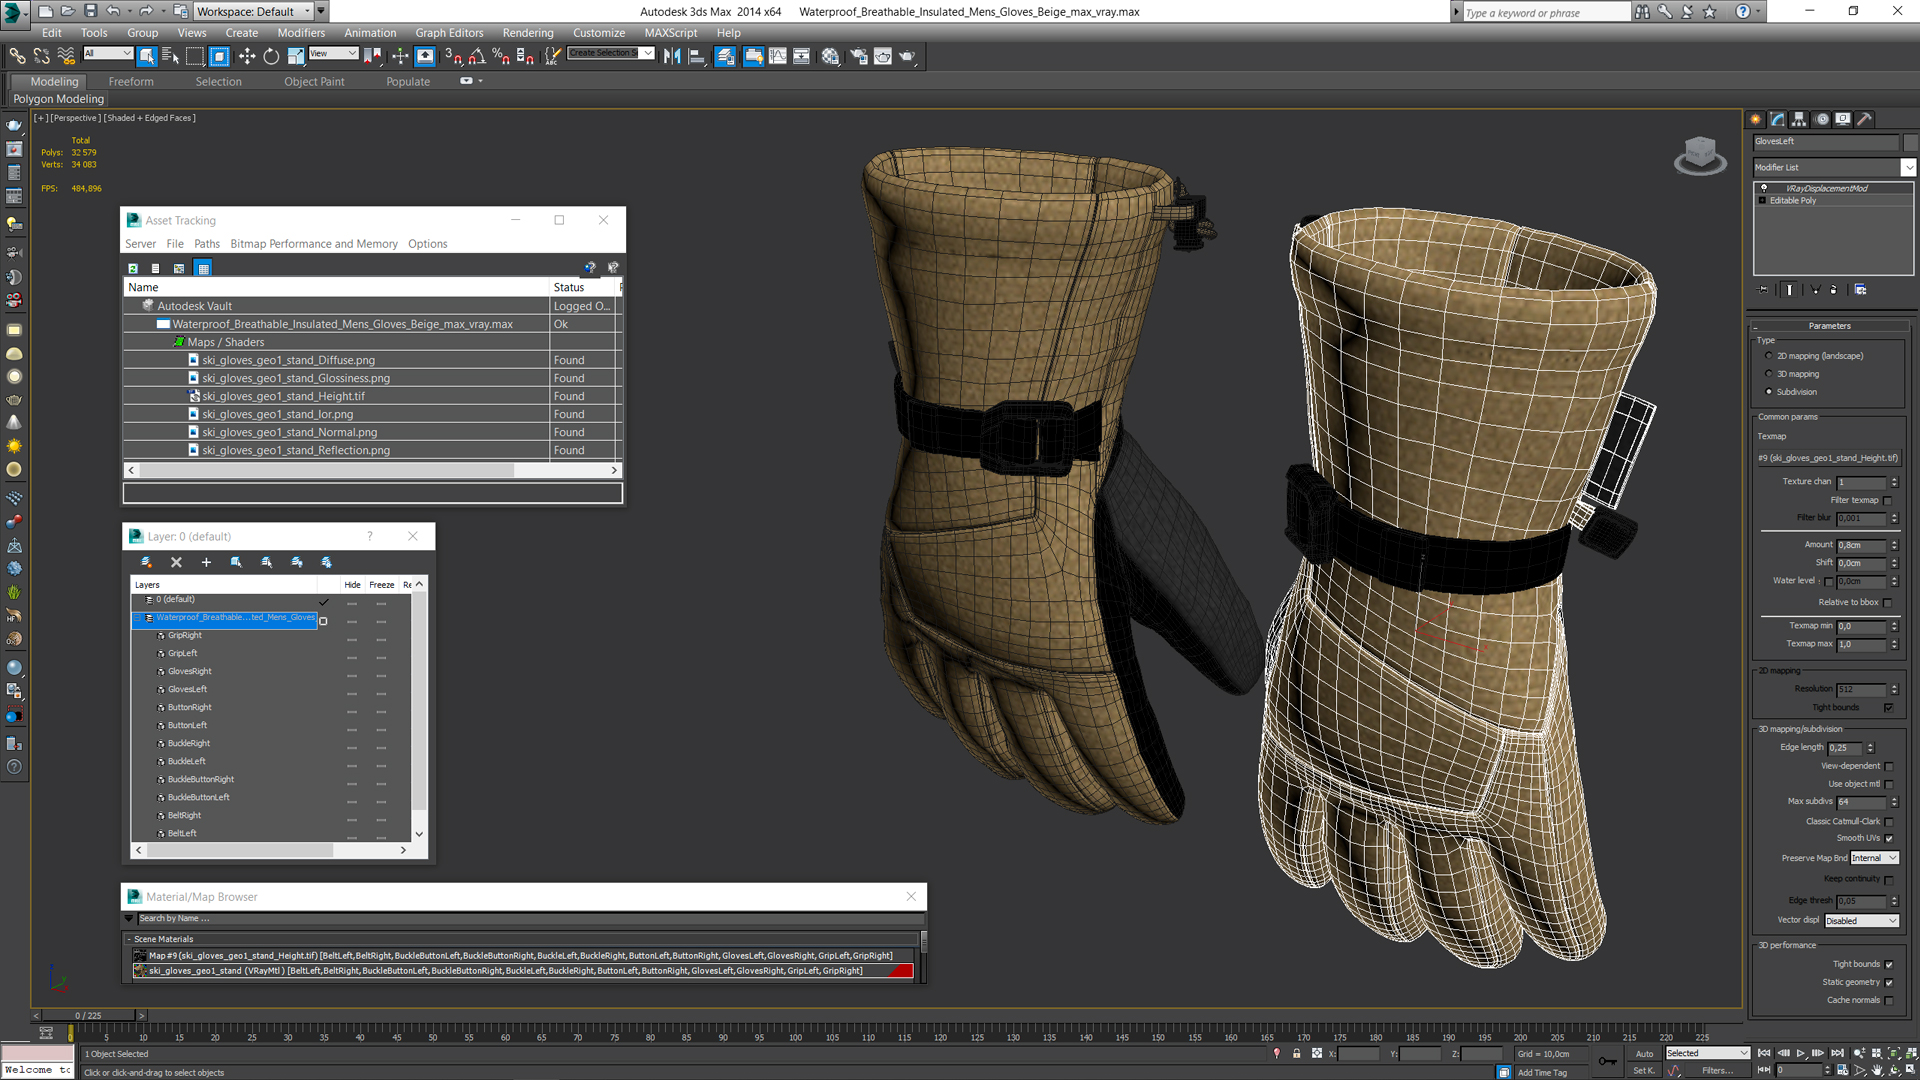This screenshot has height=1080, width=1920.
Task: Toggle Angle Snap
Action: point(477,57)
